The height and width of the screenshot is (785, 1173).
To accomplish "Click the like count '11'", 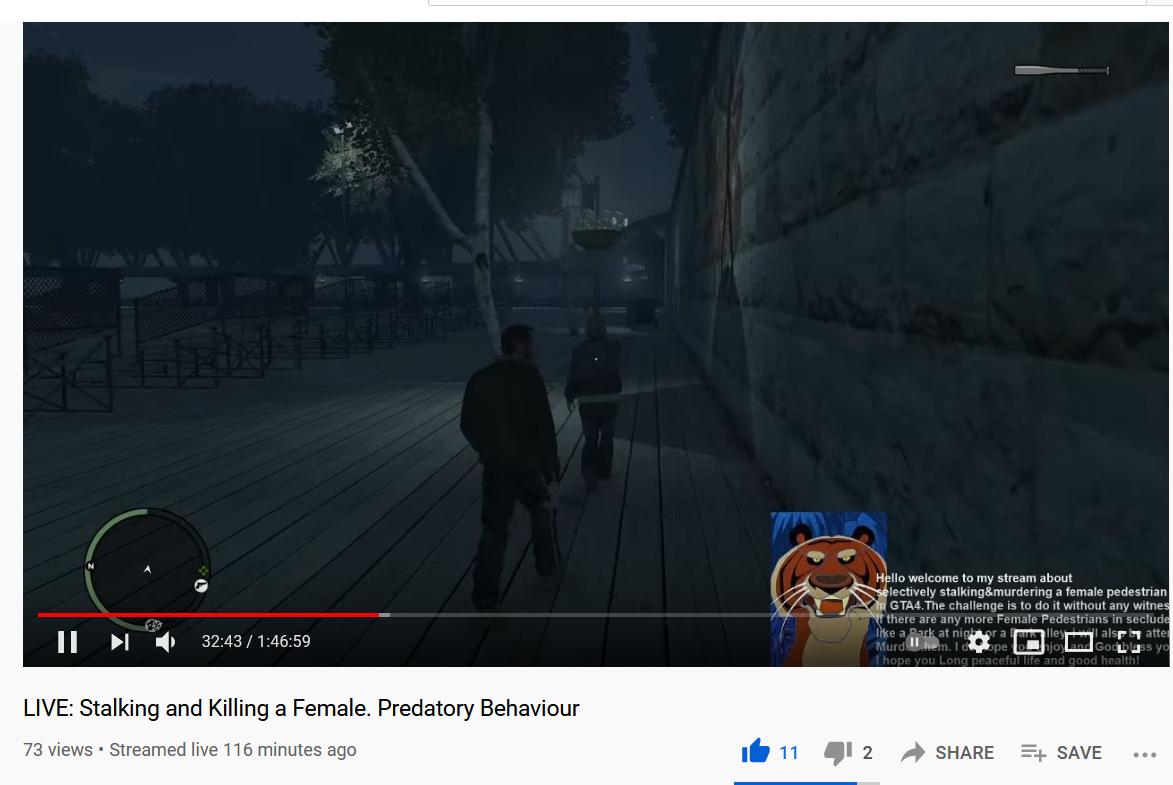I will [789, 753].
